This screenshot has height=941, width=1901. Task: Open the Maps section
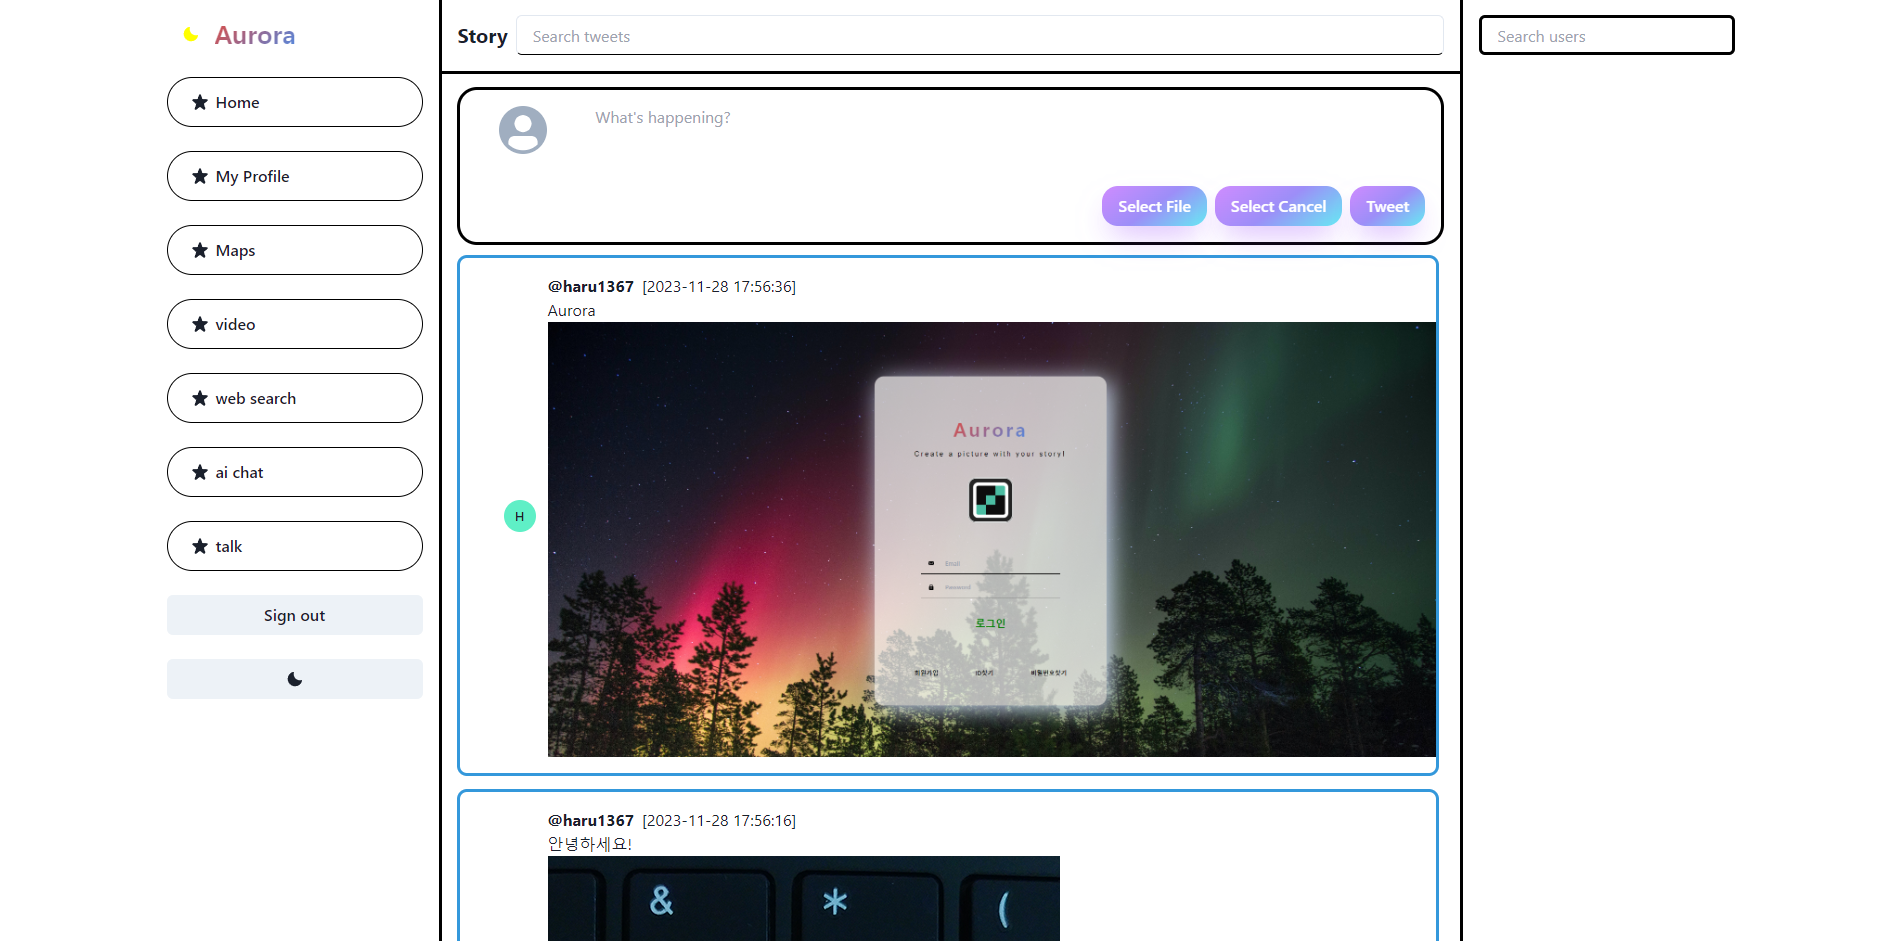(295, 250)
